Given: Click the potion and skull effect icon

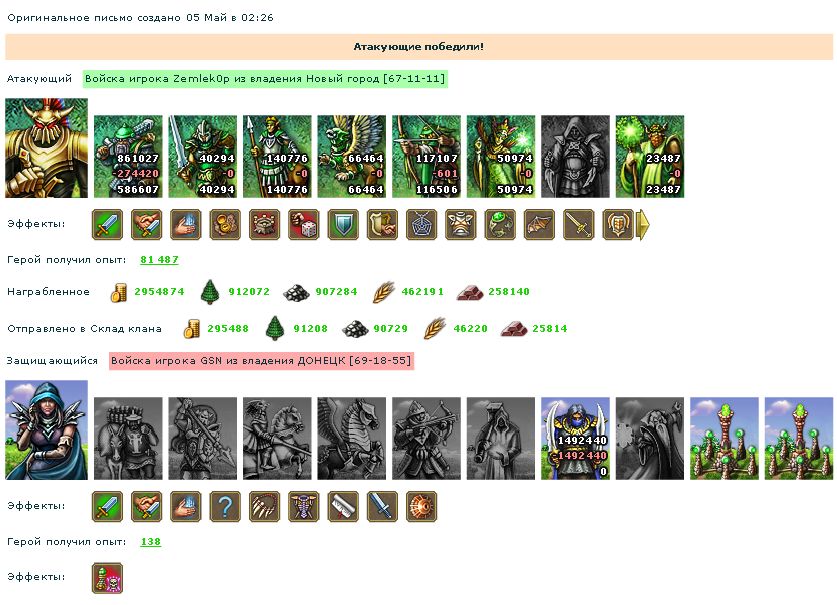Looking at the screenshot, I should pos(107,578).
